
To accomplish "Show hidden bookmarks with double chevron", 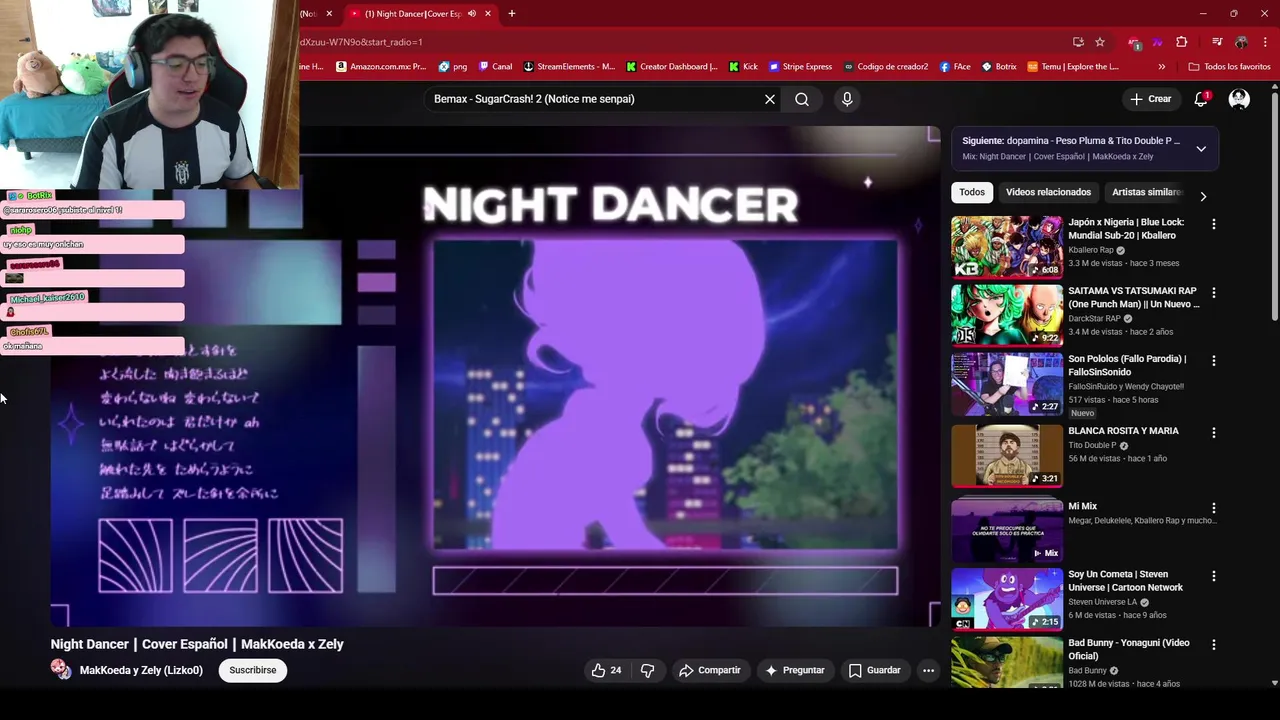I will 1161,67.
